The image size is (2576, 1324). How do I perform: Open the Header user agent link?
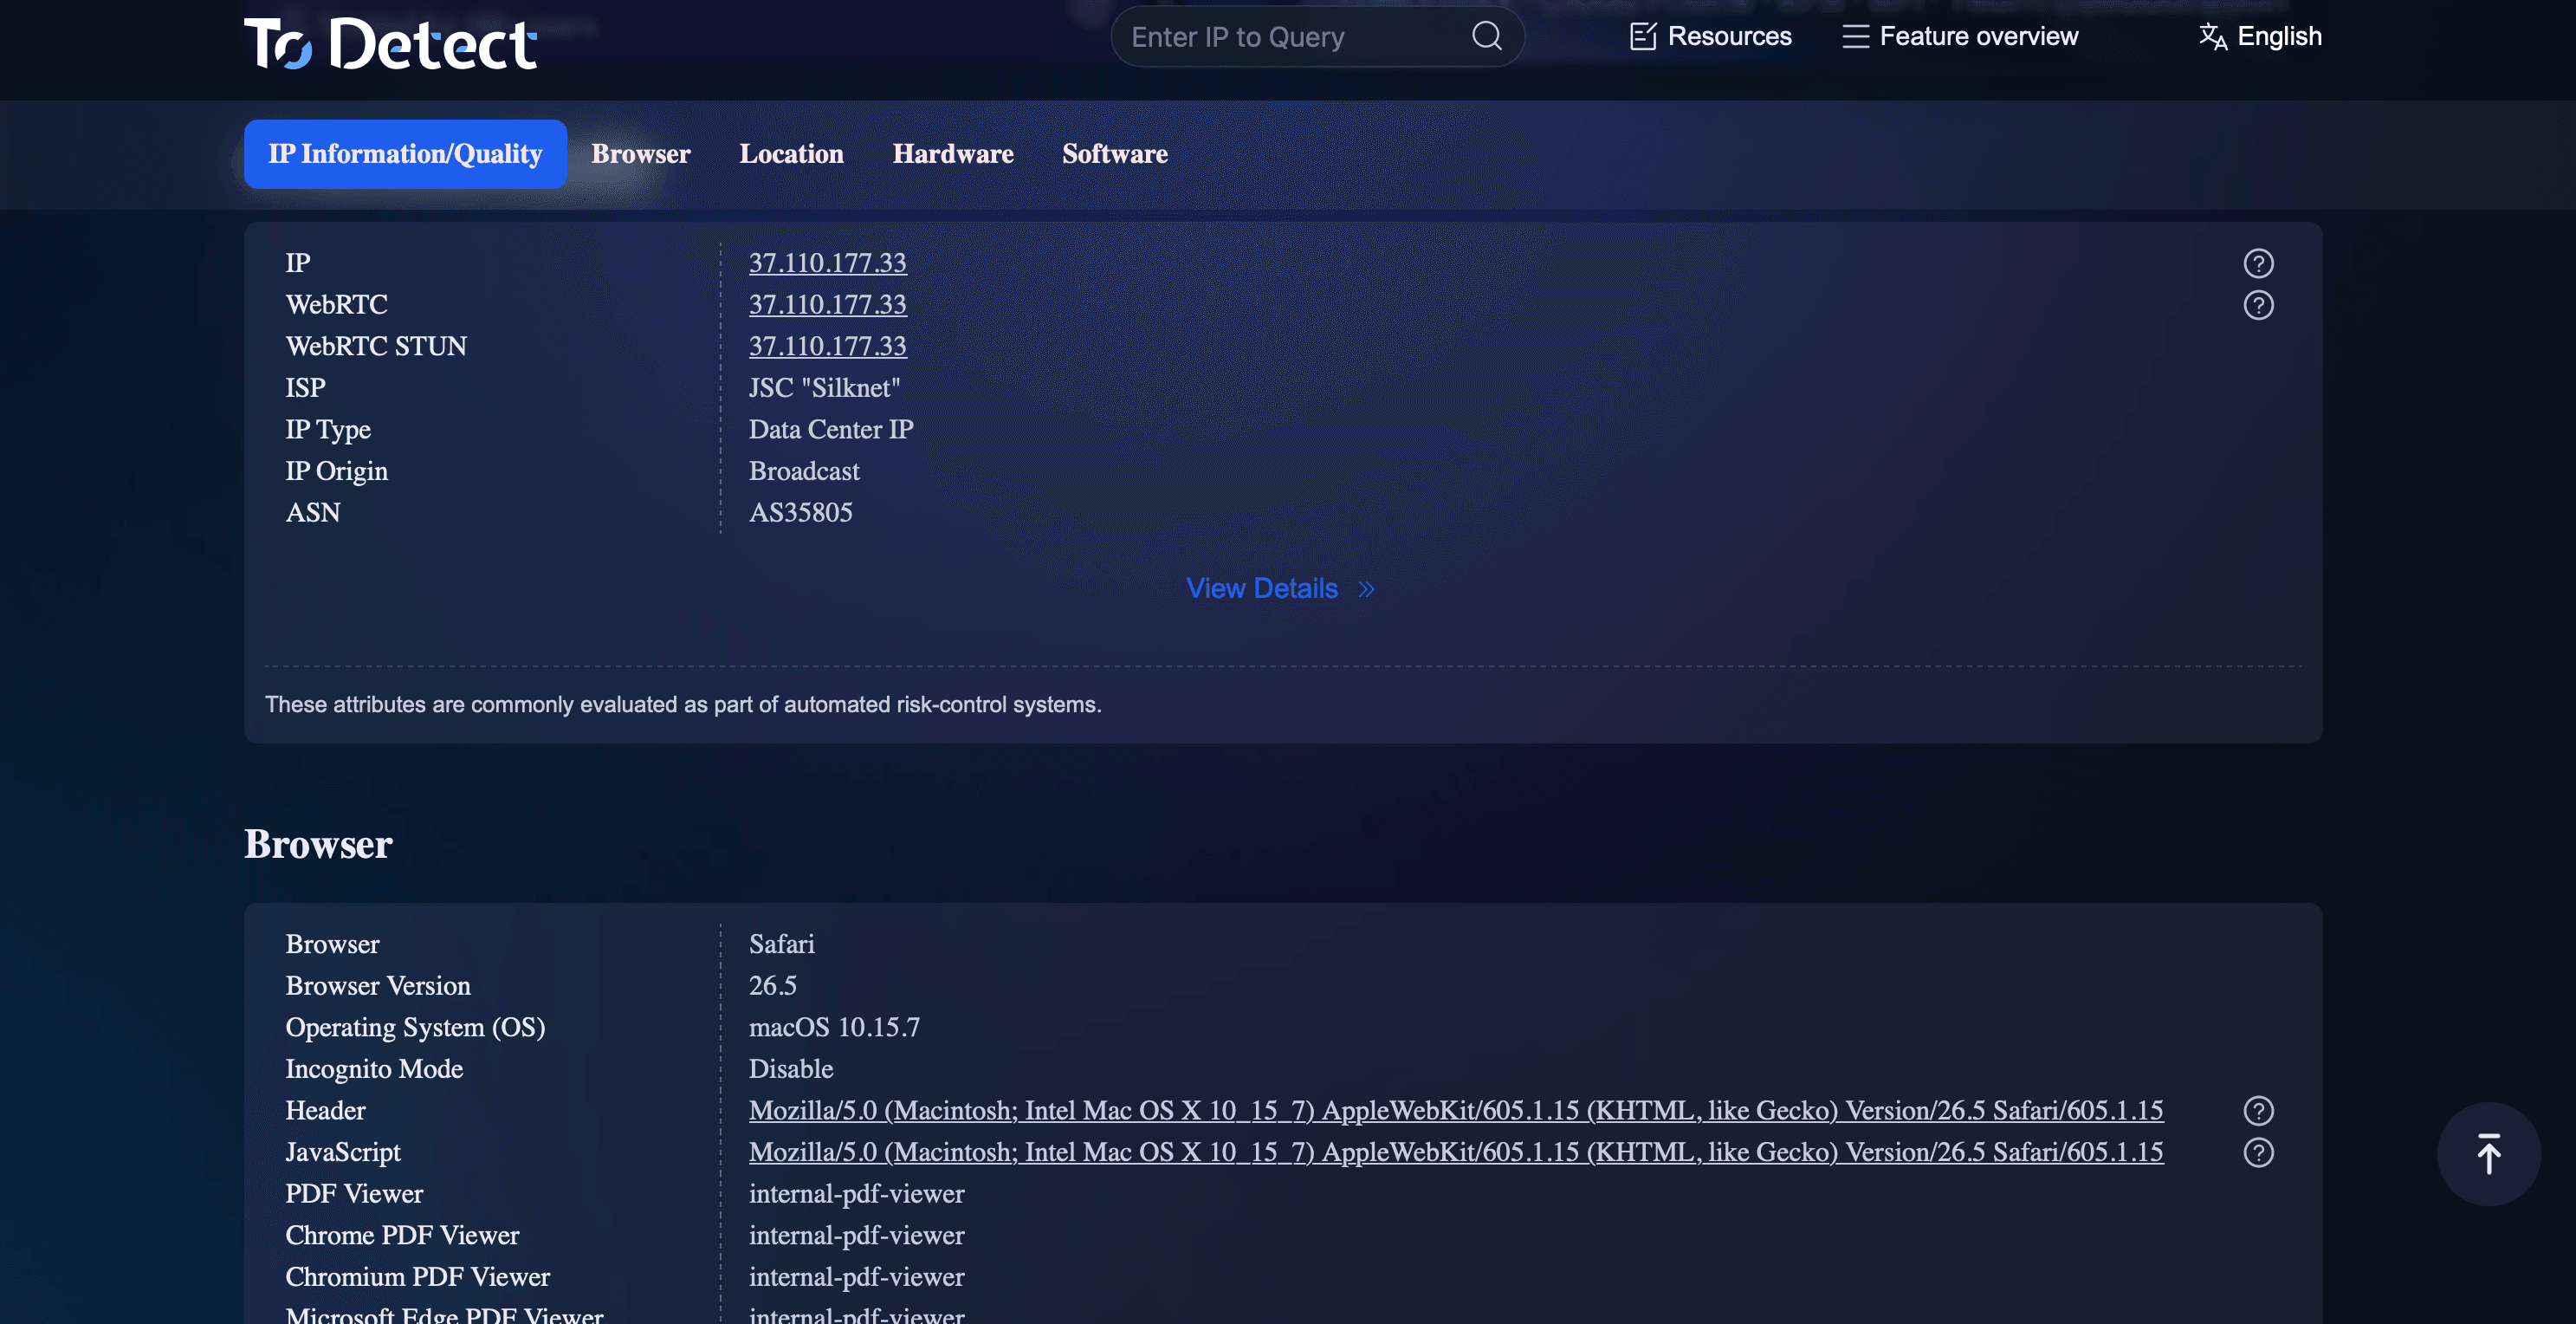1455,1110
